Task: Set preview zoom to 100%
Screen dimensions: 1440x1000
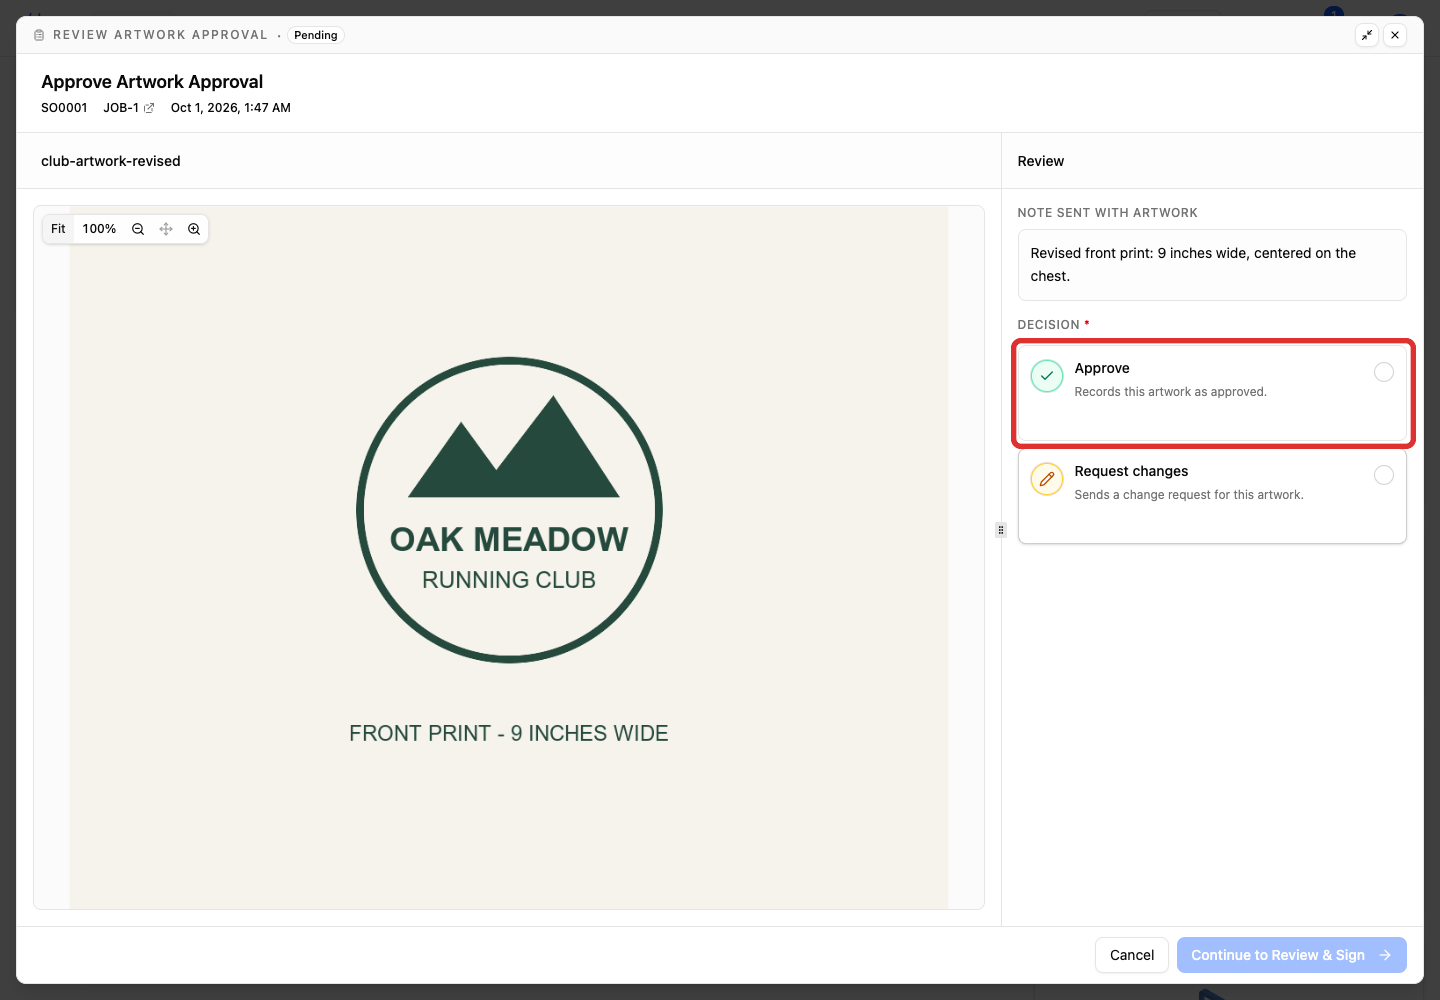Action: point(99,229)
